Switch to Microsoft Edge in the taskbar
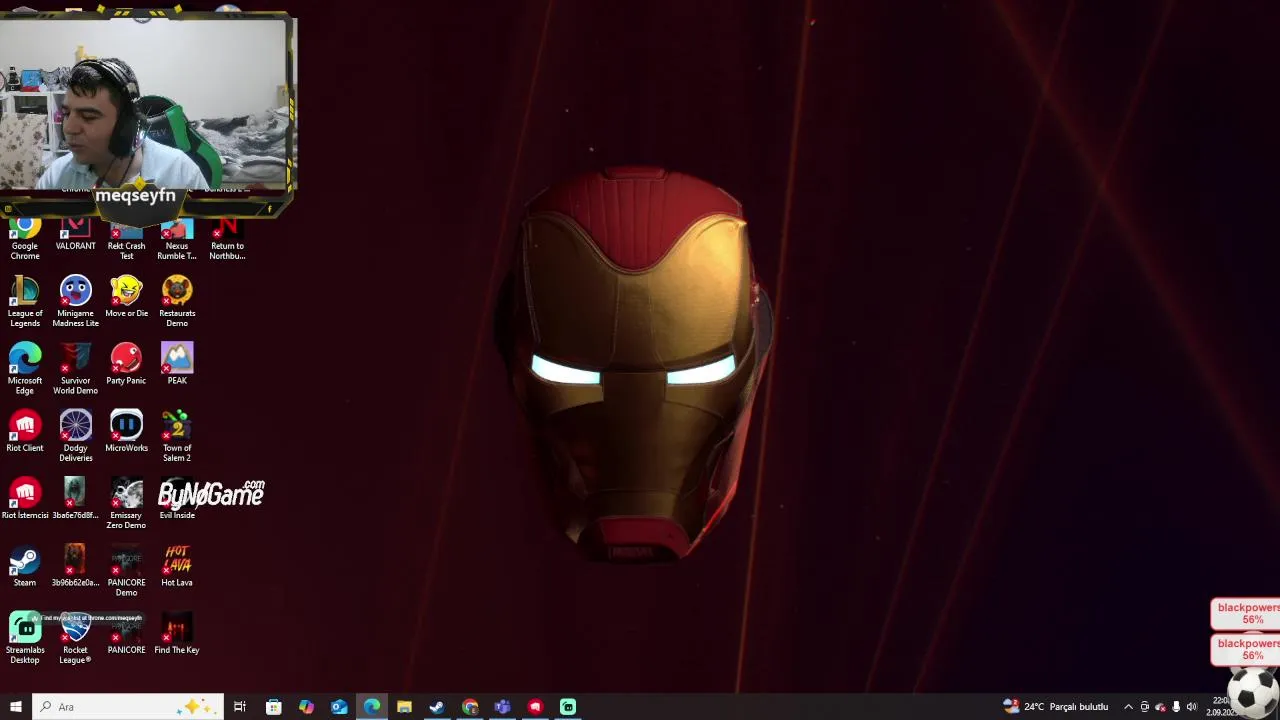 coord(371,707)
